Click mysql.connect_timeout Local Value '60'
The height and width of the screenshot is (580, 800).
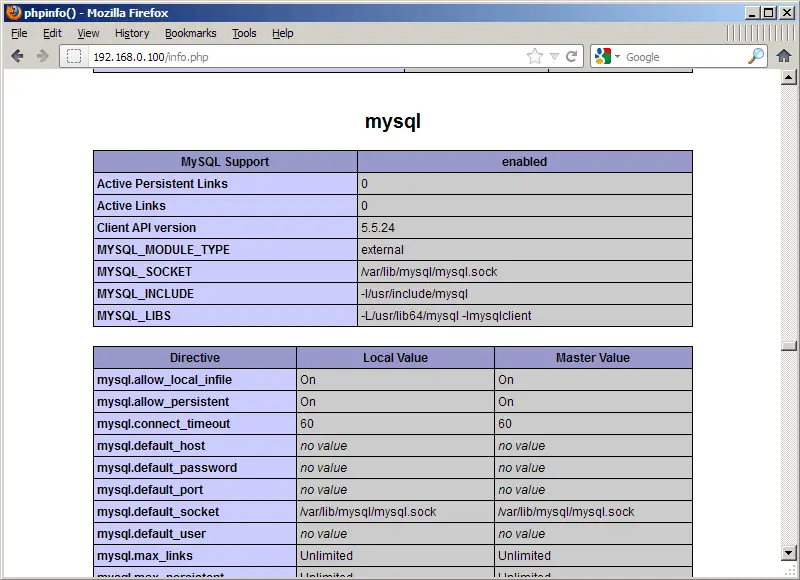[307, 423]
